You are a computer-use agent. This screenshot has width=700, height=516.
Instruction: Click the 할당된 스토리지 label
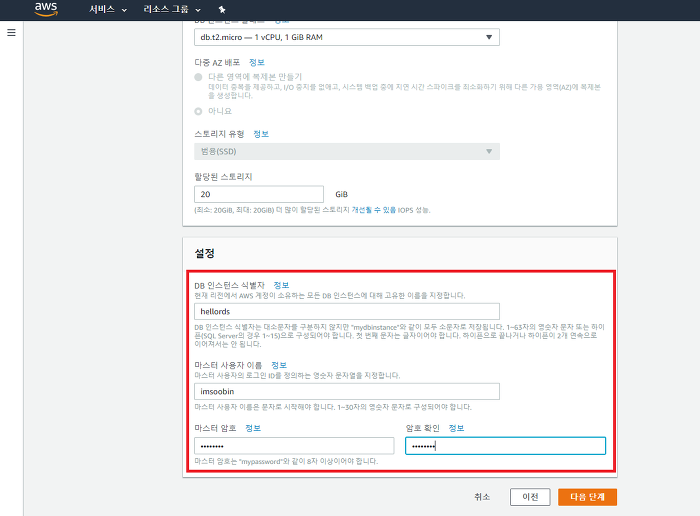tap(223, 177)
